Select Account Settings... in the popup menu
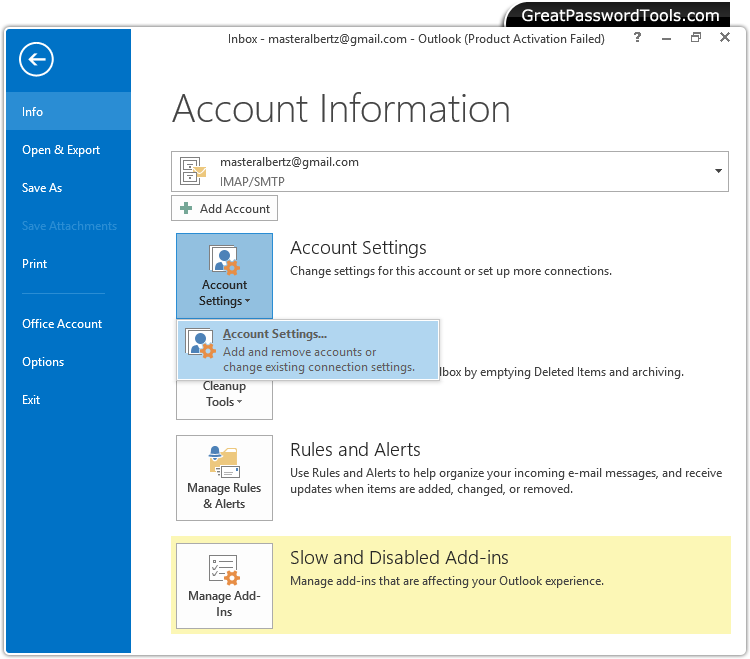Screen dimensions: 750x659 308,350
